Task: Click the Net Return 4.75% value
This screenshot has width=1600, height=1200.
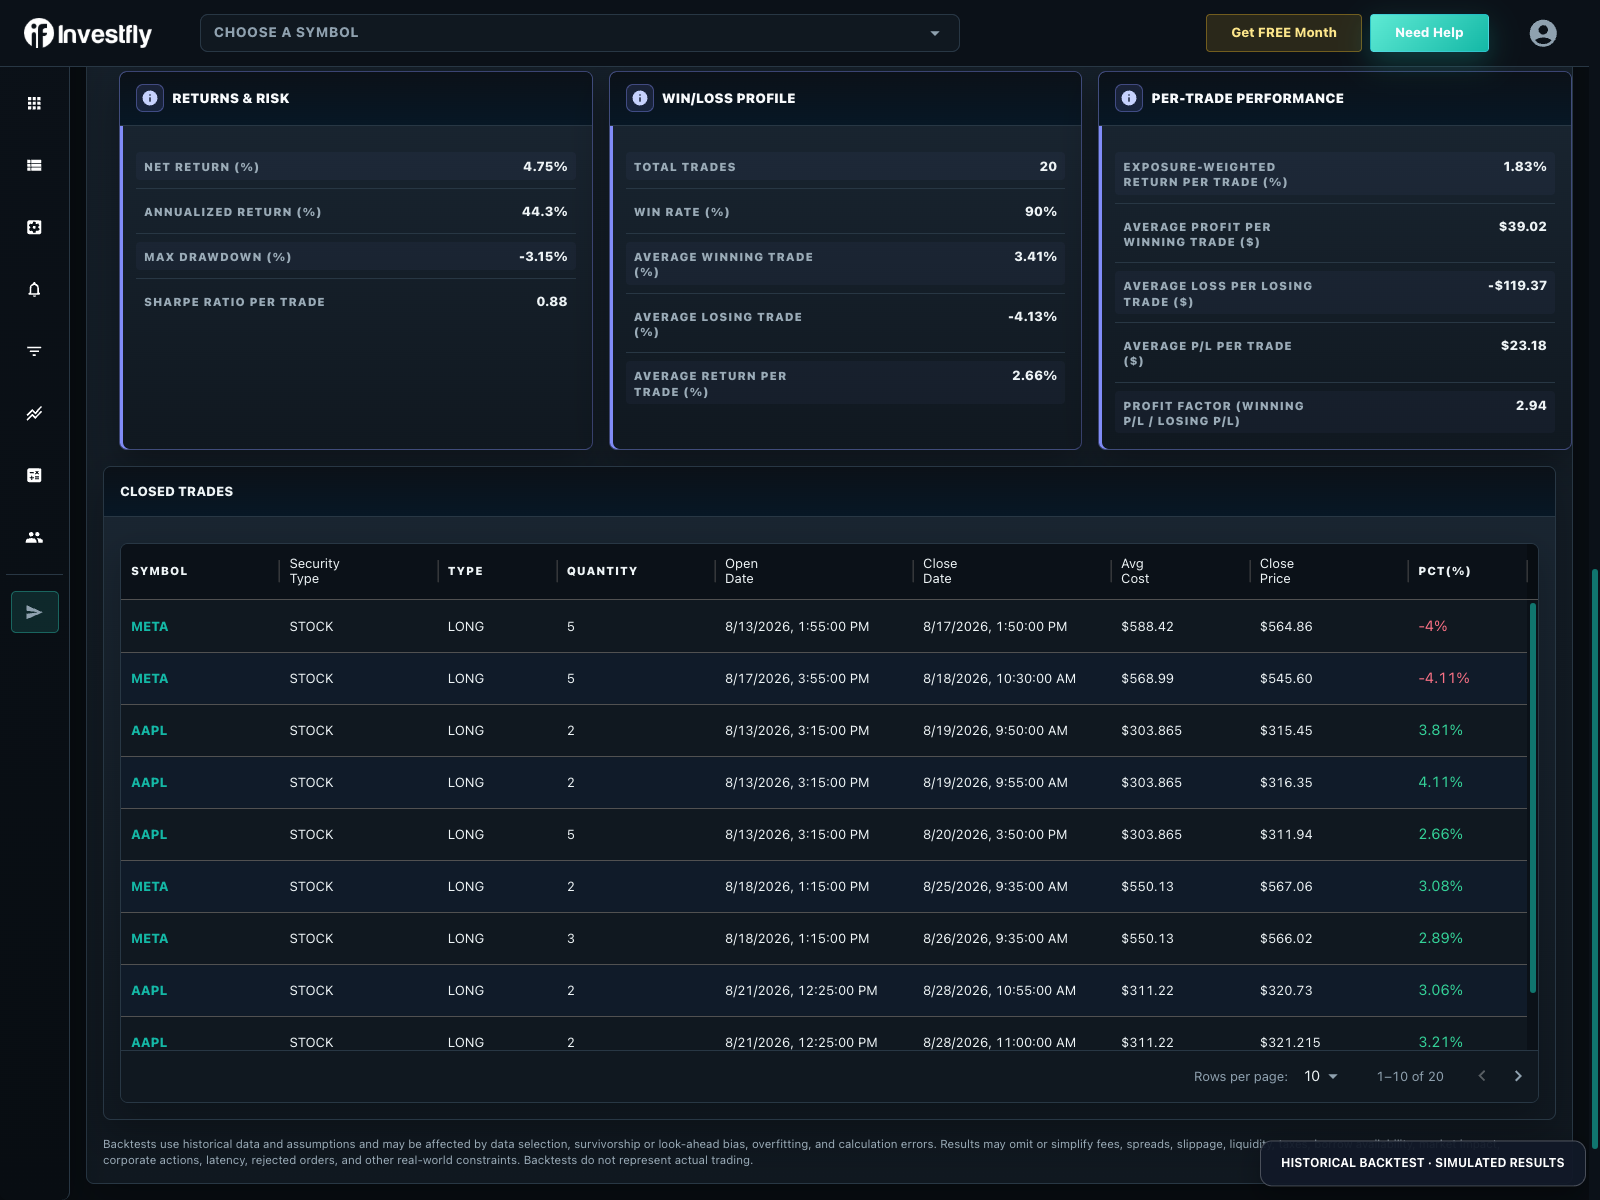Action: [545, 166]
